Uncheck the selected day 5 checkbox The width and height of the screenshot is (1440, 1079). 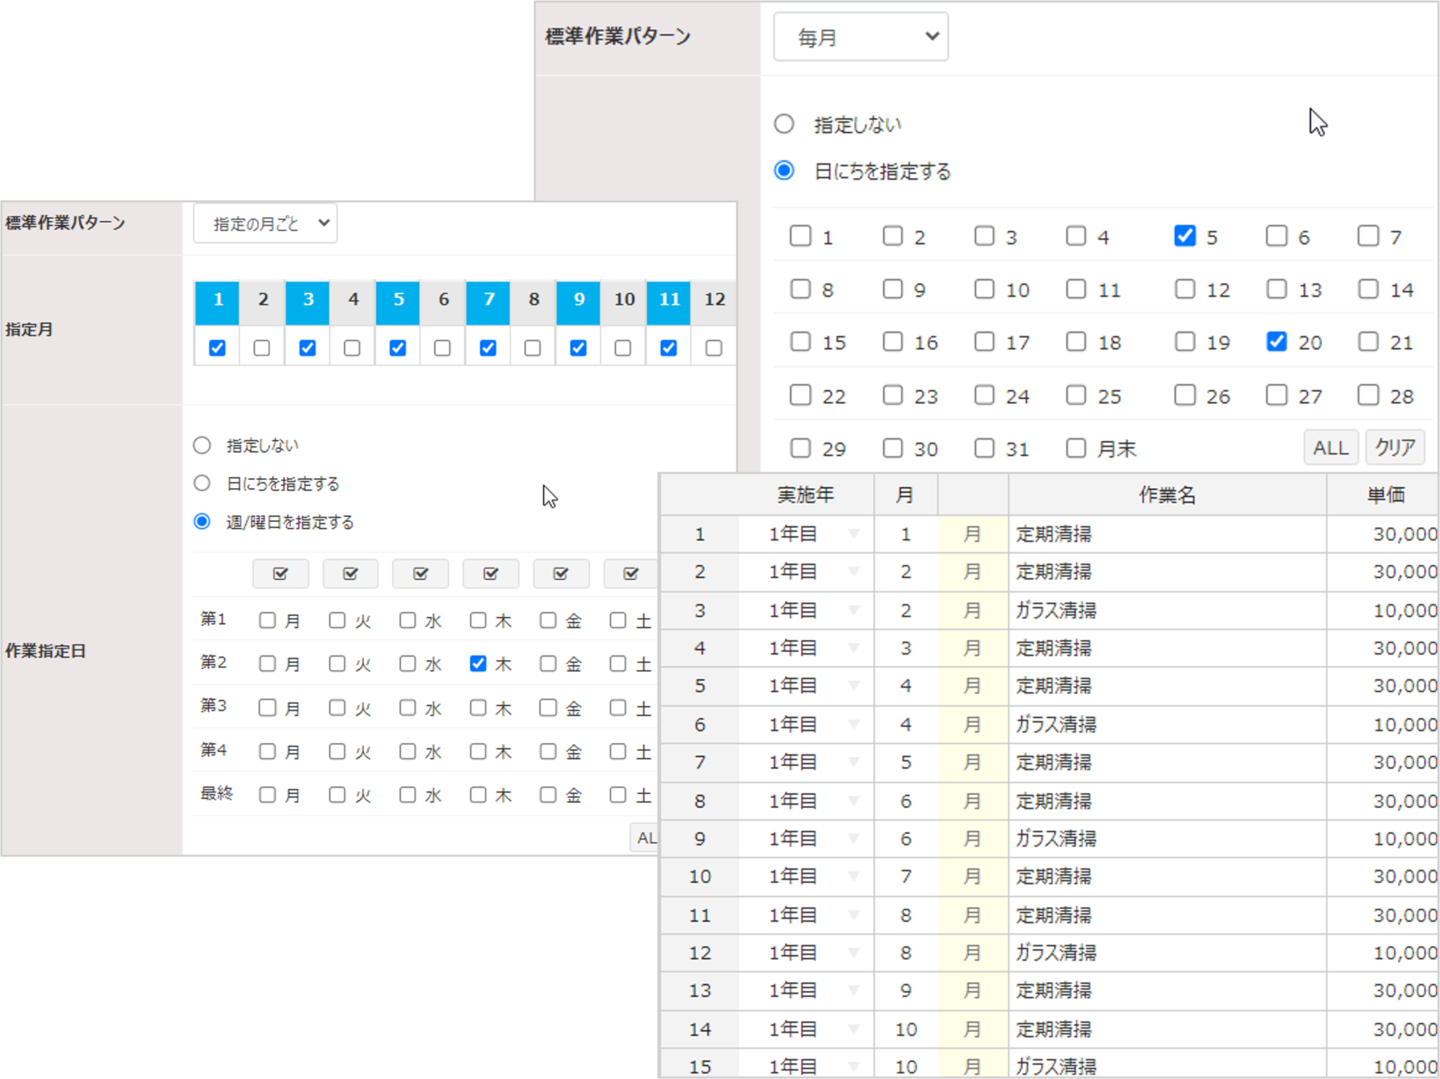1185,236
